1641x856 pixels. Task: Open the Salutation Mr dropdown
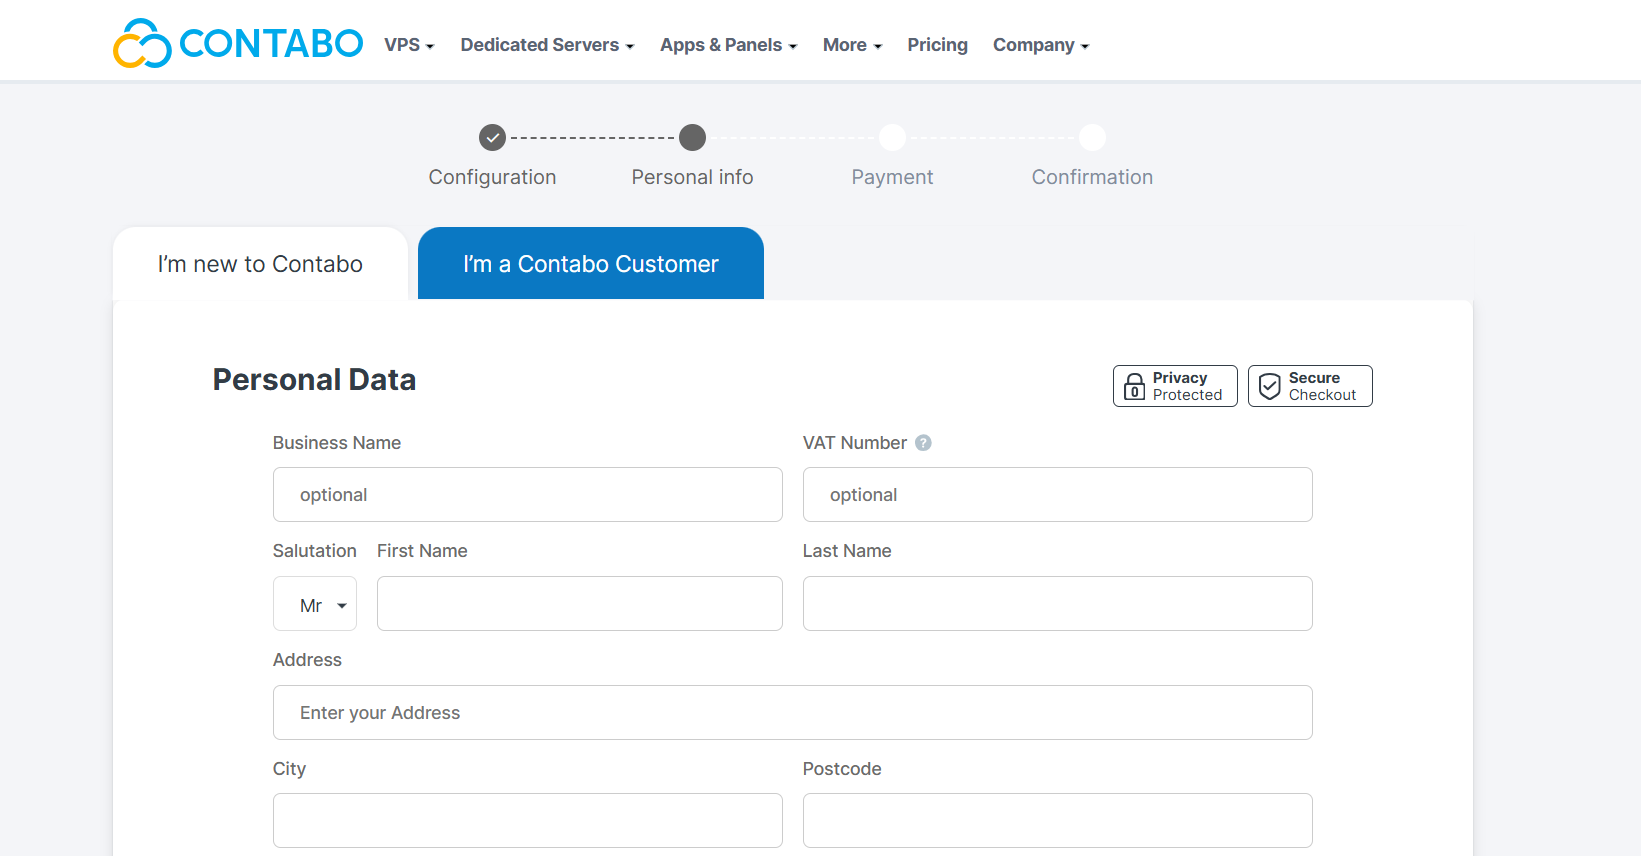pyautogui.click(x=315, y=604)
